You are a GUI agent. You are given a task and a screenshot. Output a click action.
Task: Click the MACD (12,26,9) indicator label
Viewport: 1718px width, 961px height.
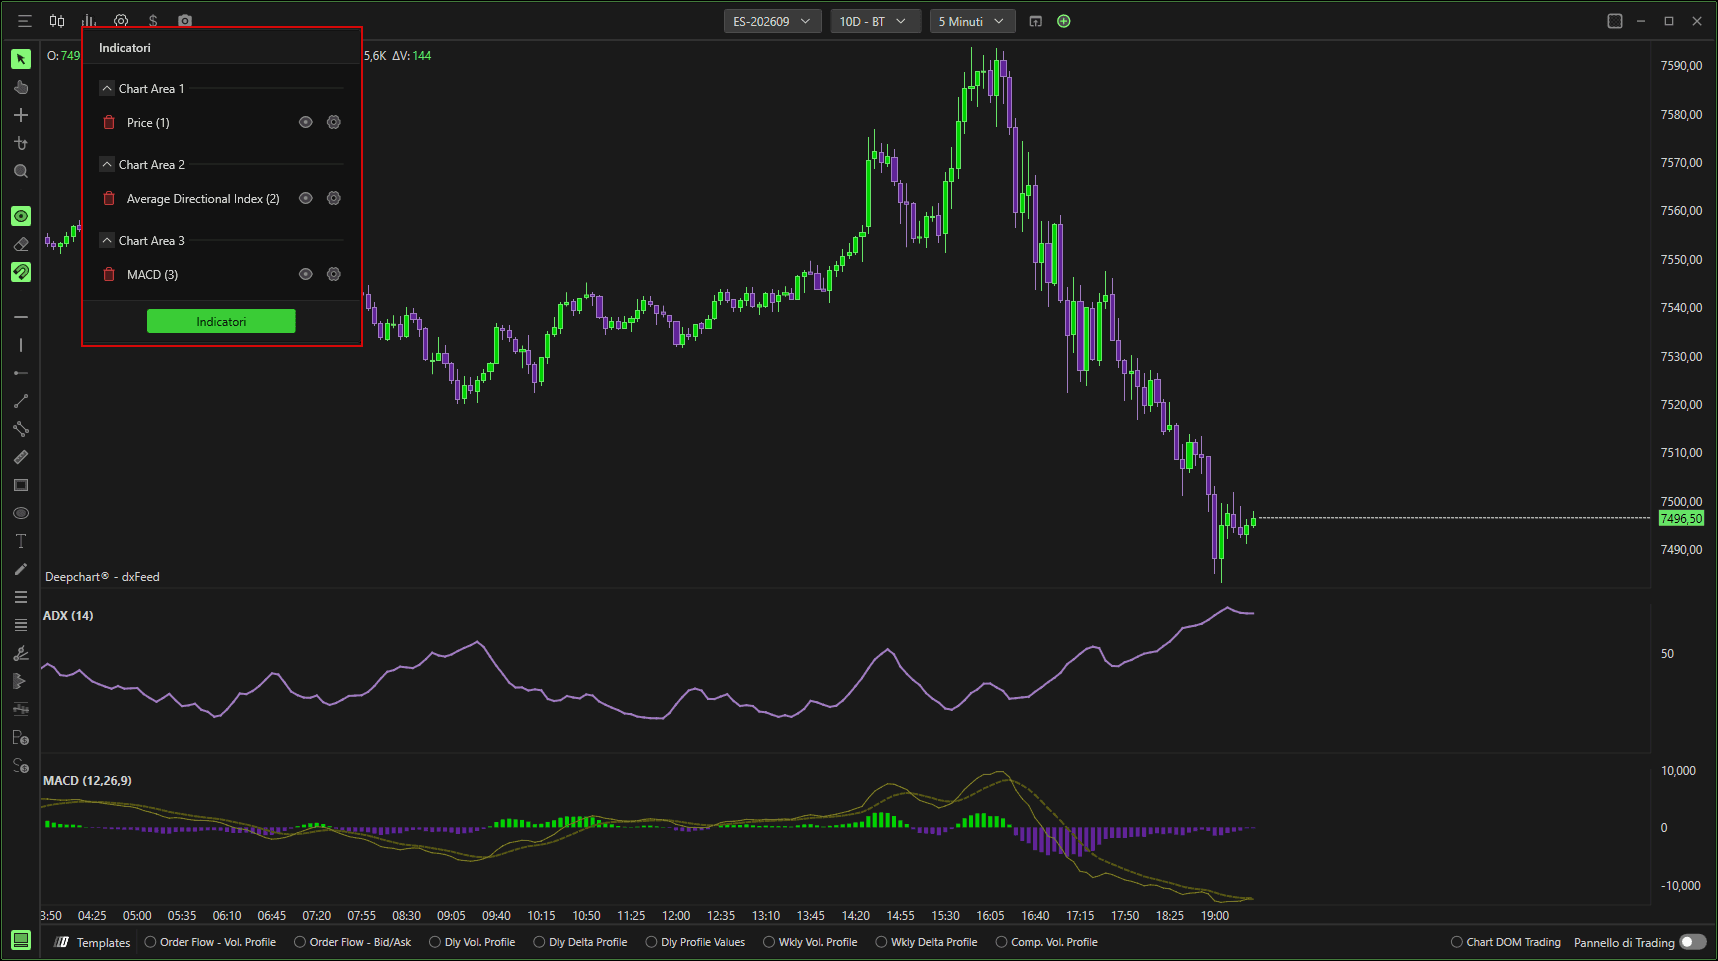87,780
